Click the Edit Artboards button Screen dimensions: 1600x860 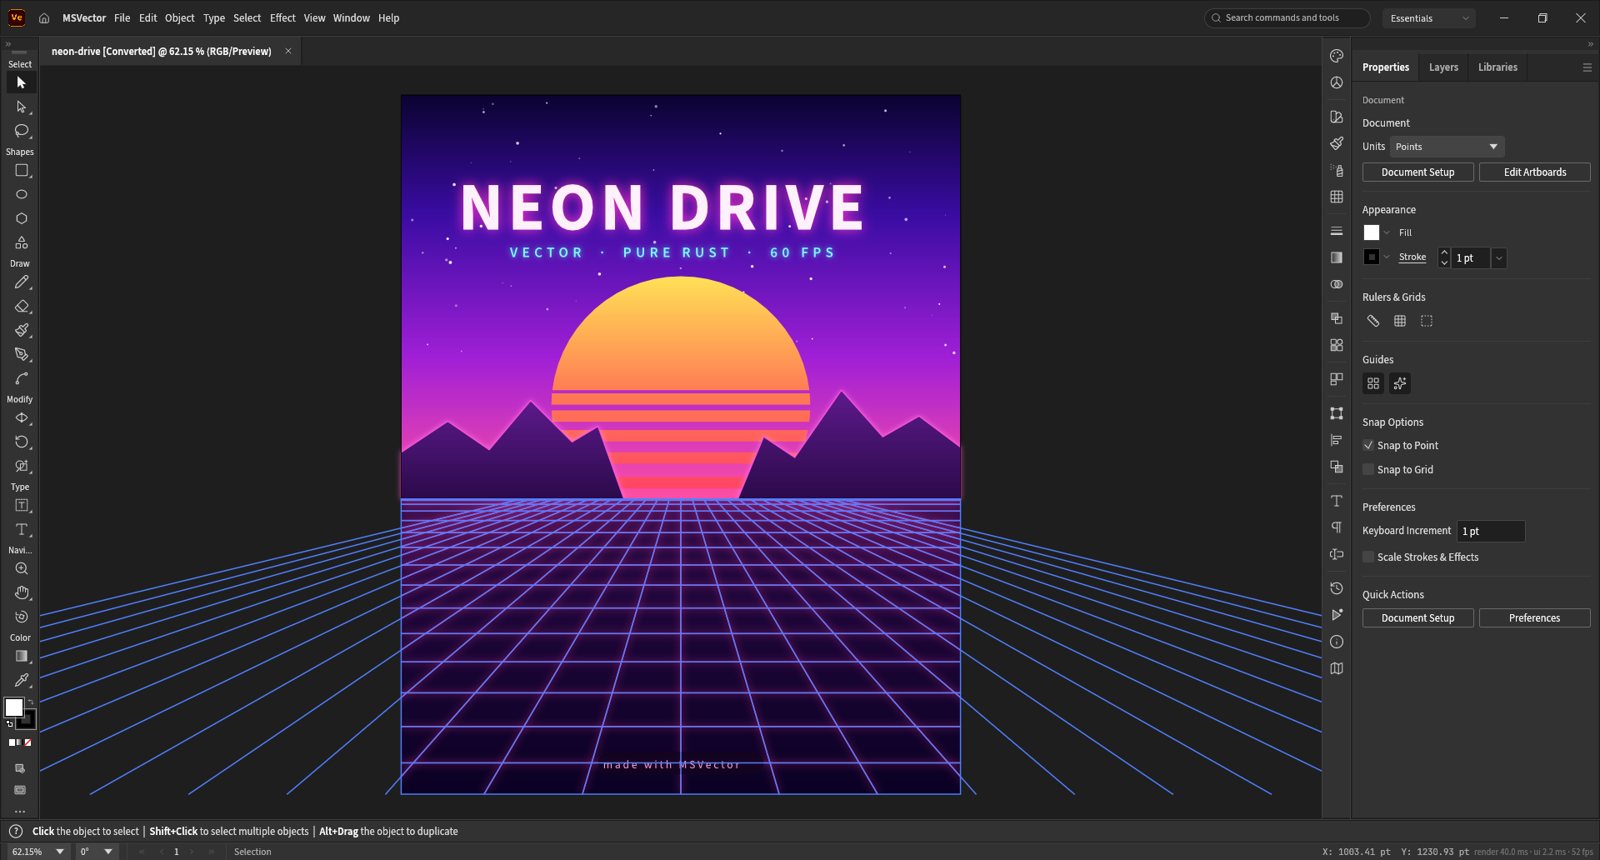[x=1535, y=172]
